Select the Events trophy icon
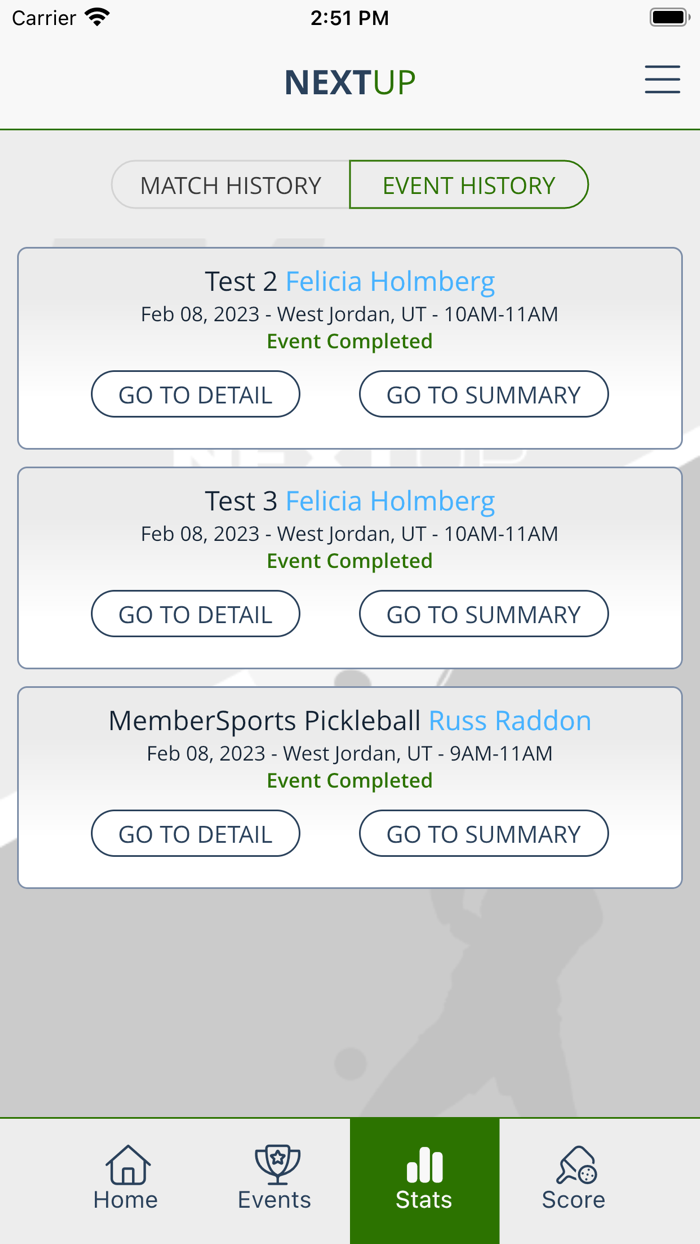This screenshot has width=700, height=1244. tap(274, 1164)
